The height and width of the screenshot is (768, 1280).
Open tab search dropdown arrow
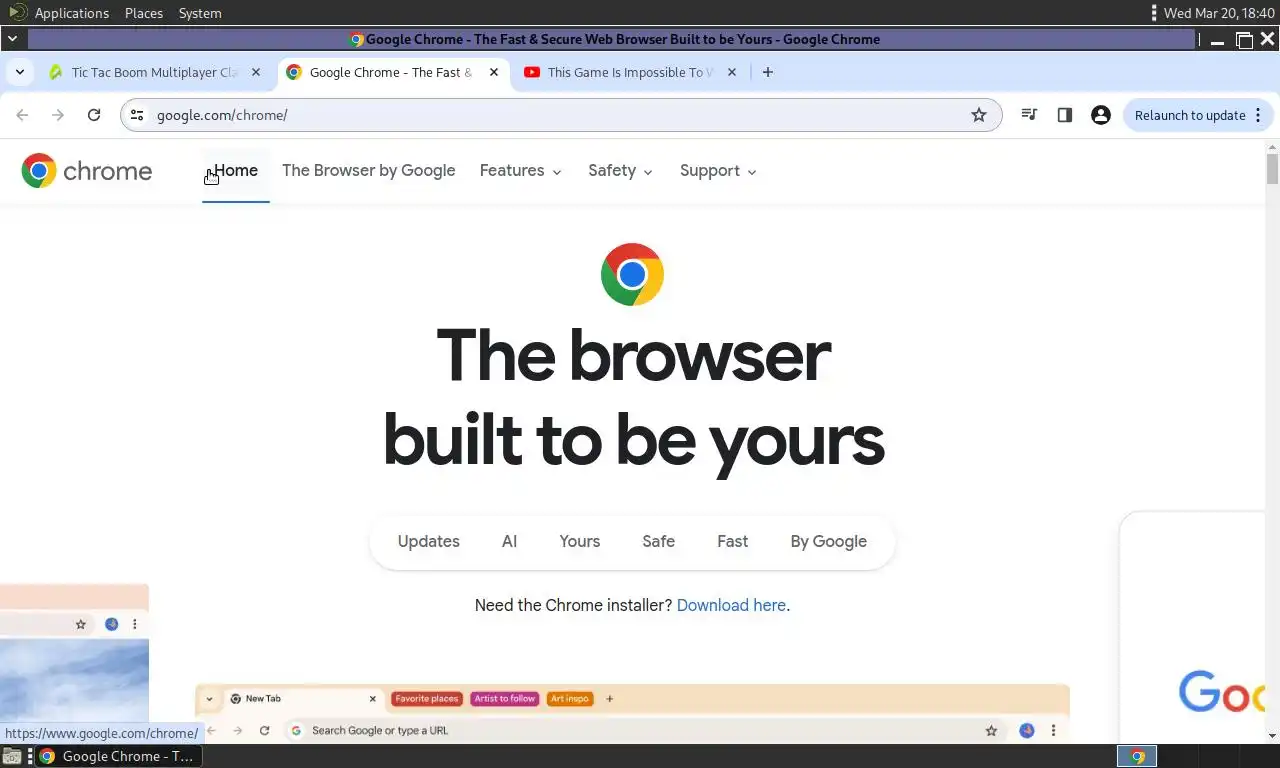(x=19, y=72)
